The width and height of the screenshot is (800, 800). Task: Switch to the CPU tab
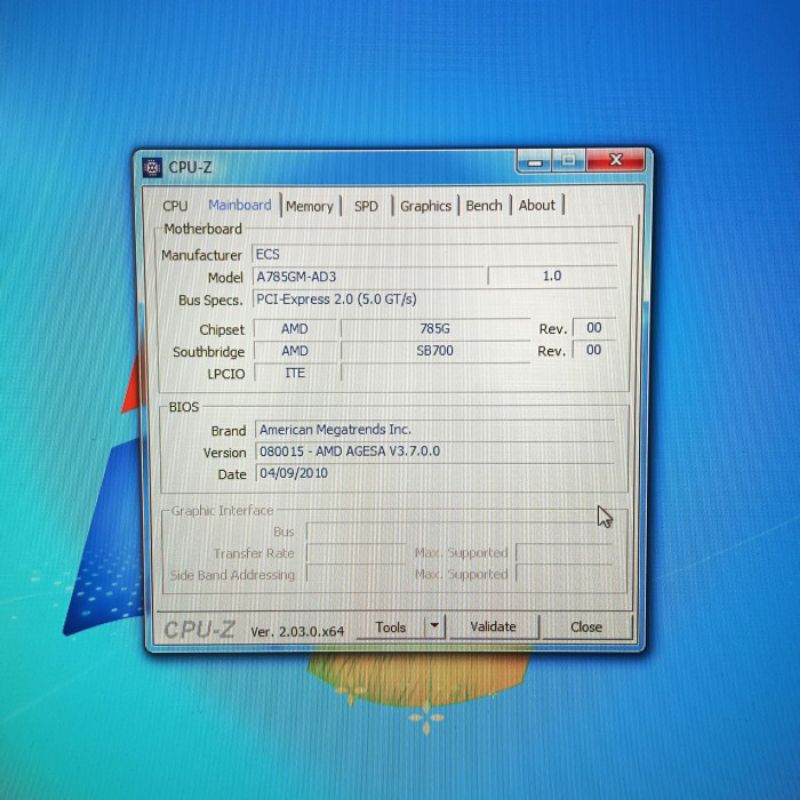point(175,206)
